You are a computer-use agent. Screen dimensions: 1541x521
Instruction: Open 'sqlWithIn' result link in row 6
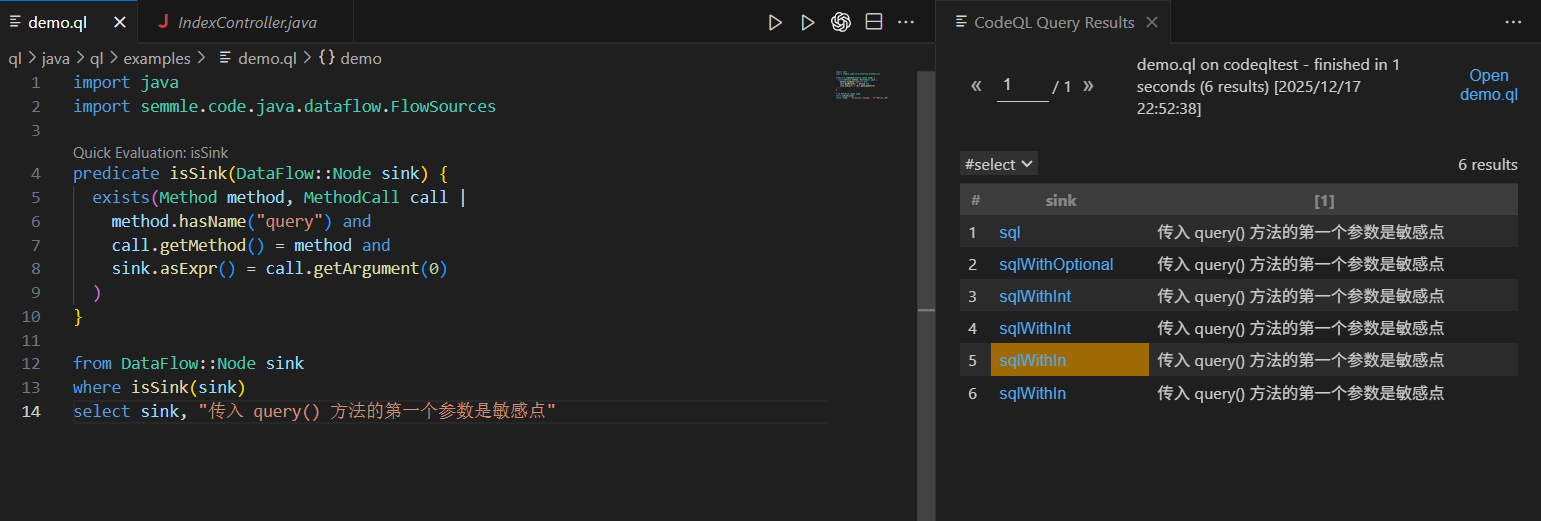point(1032,393)
